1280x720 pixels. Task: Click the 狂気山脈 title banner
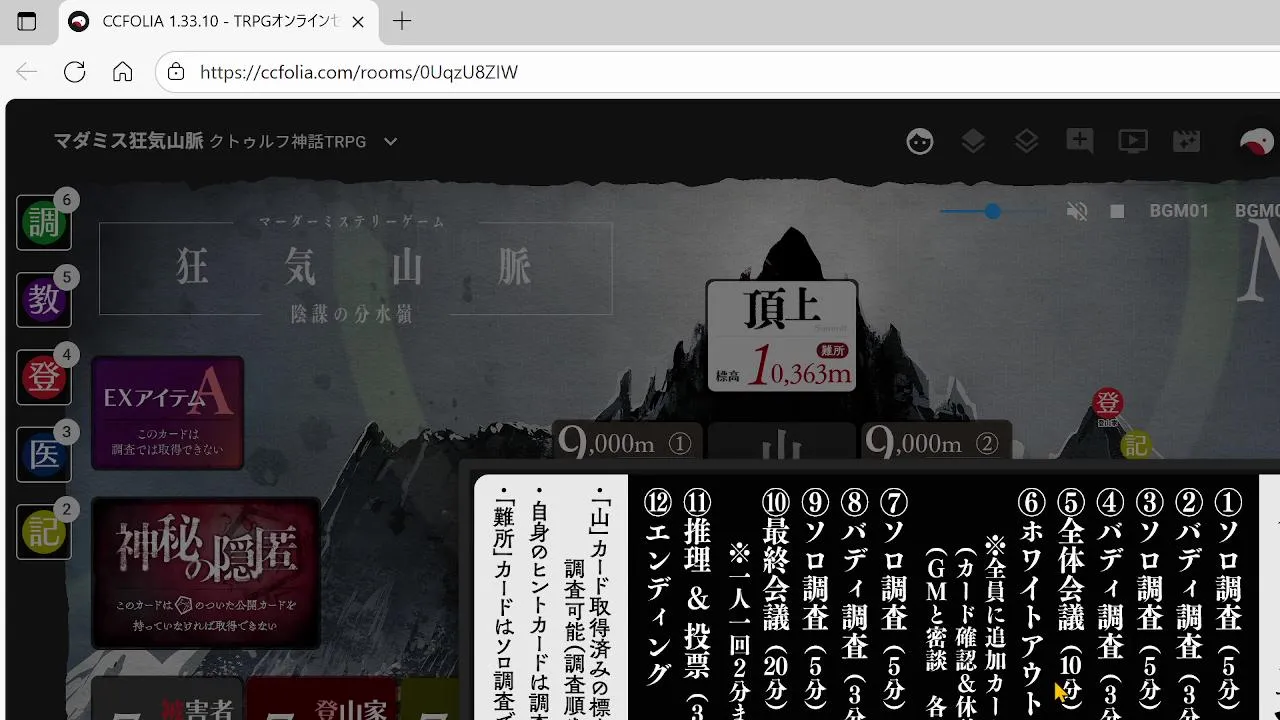point(356,268)
